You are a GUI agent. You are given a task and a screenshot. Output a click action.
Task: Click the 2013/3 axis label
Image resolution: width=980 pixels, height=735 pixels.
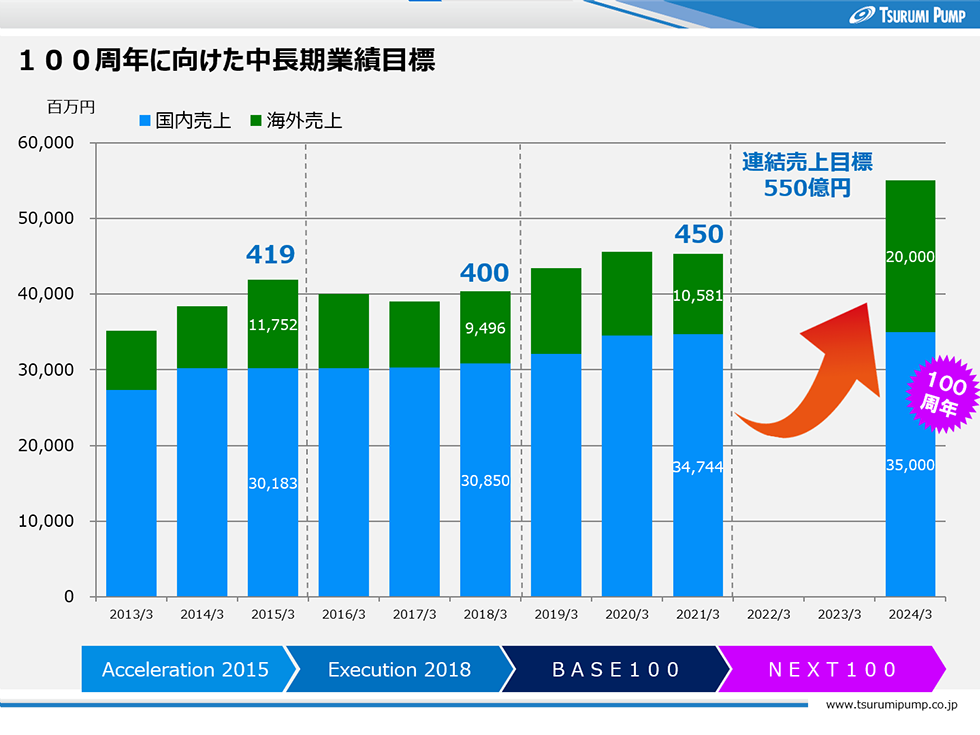click(131, 614)
